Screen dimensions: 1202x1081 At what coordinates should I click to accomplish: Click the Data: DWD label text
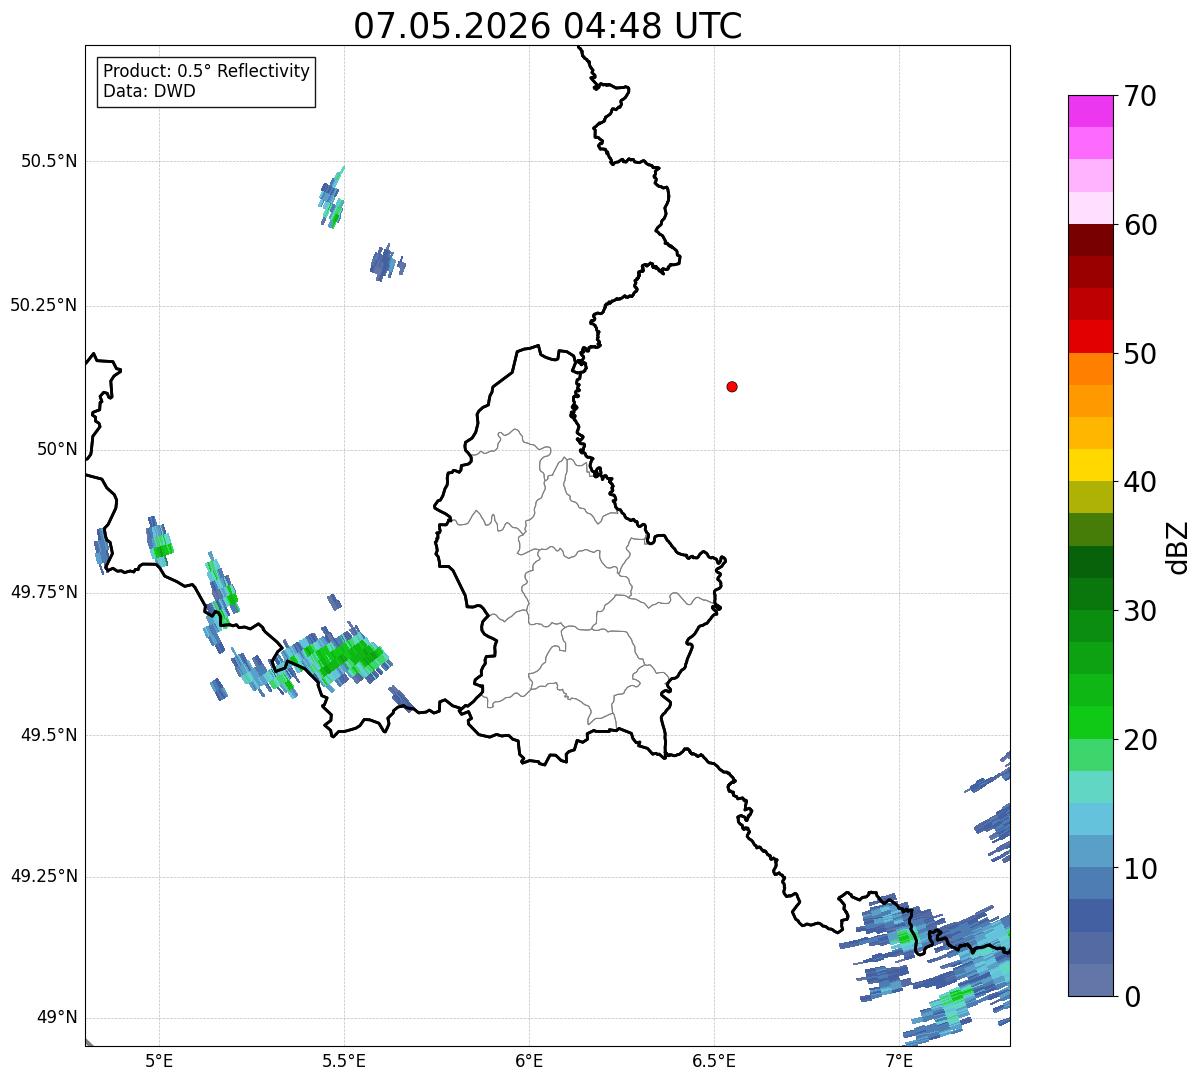pos(150,92)
